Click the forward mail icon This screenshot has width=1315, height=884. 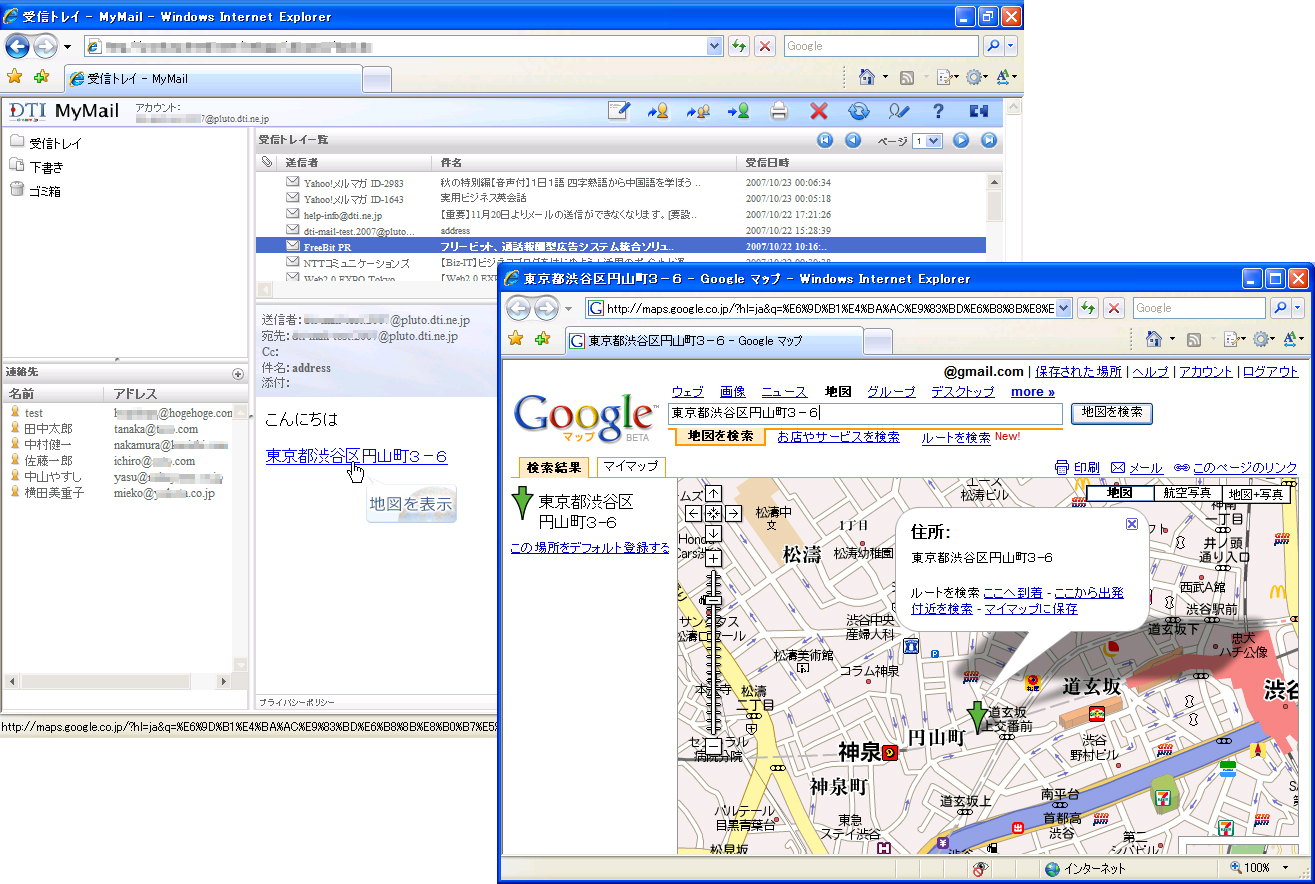(x=739, y=111)
